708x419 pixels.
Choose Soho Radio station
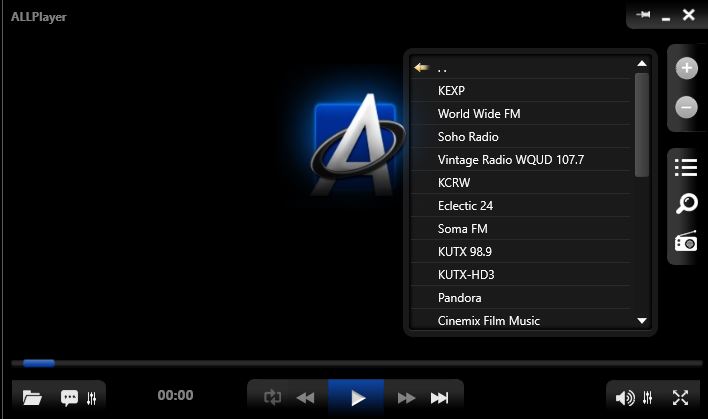(521, 136)
